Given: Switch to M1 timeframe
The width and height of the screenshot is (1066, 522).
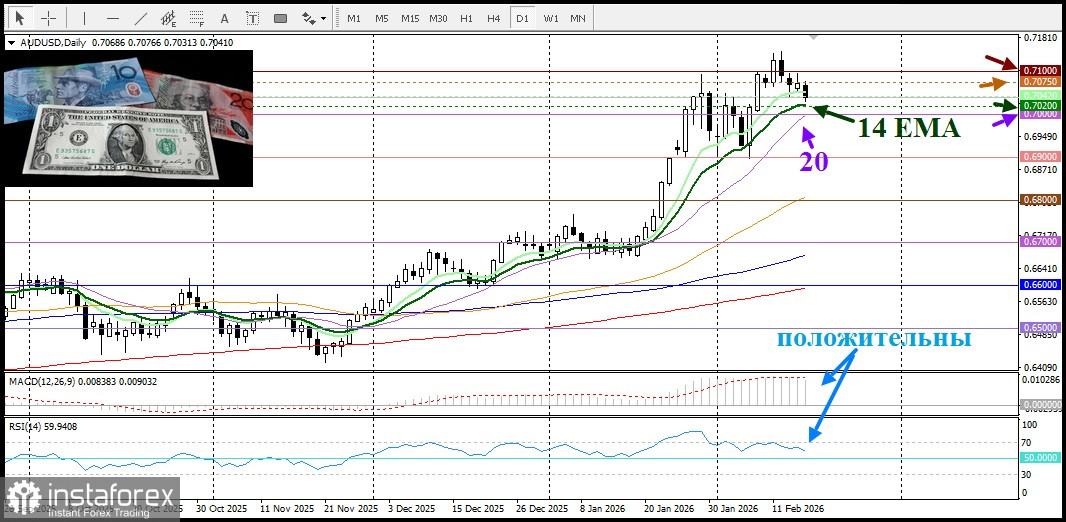Looking at the screenshot, I should (354, 18).
